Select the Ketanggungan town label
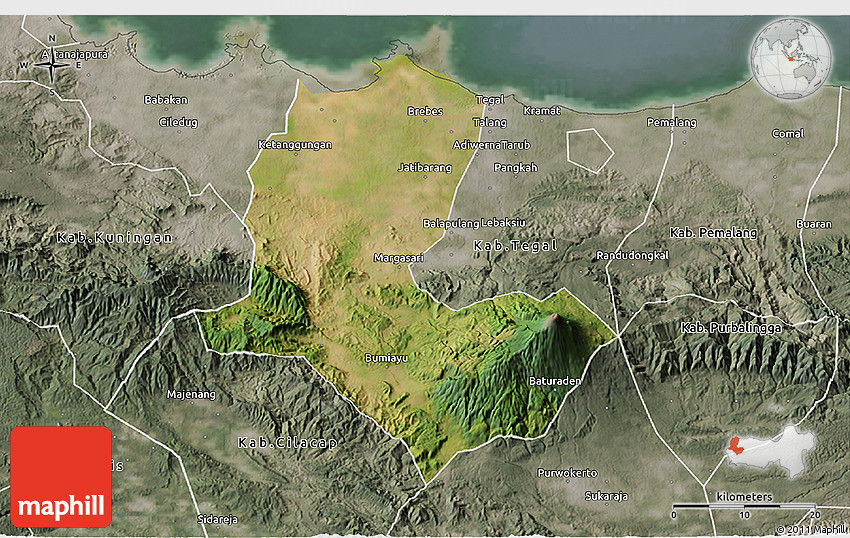 coord(294,144)
